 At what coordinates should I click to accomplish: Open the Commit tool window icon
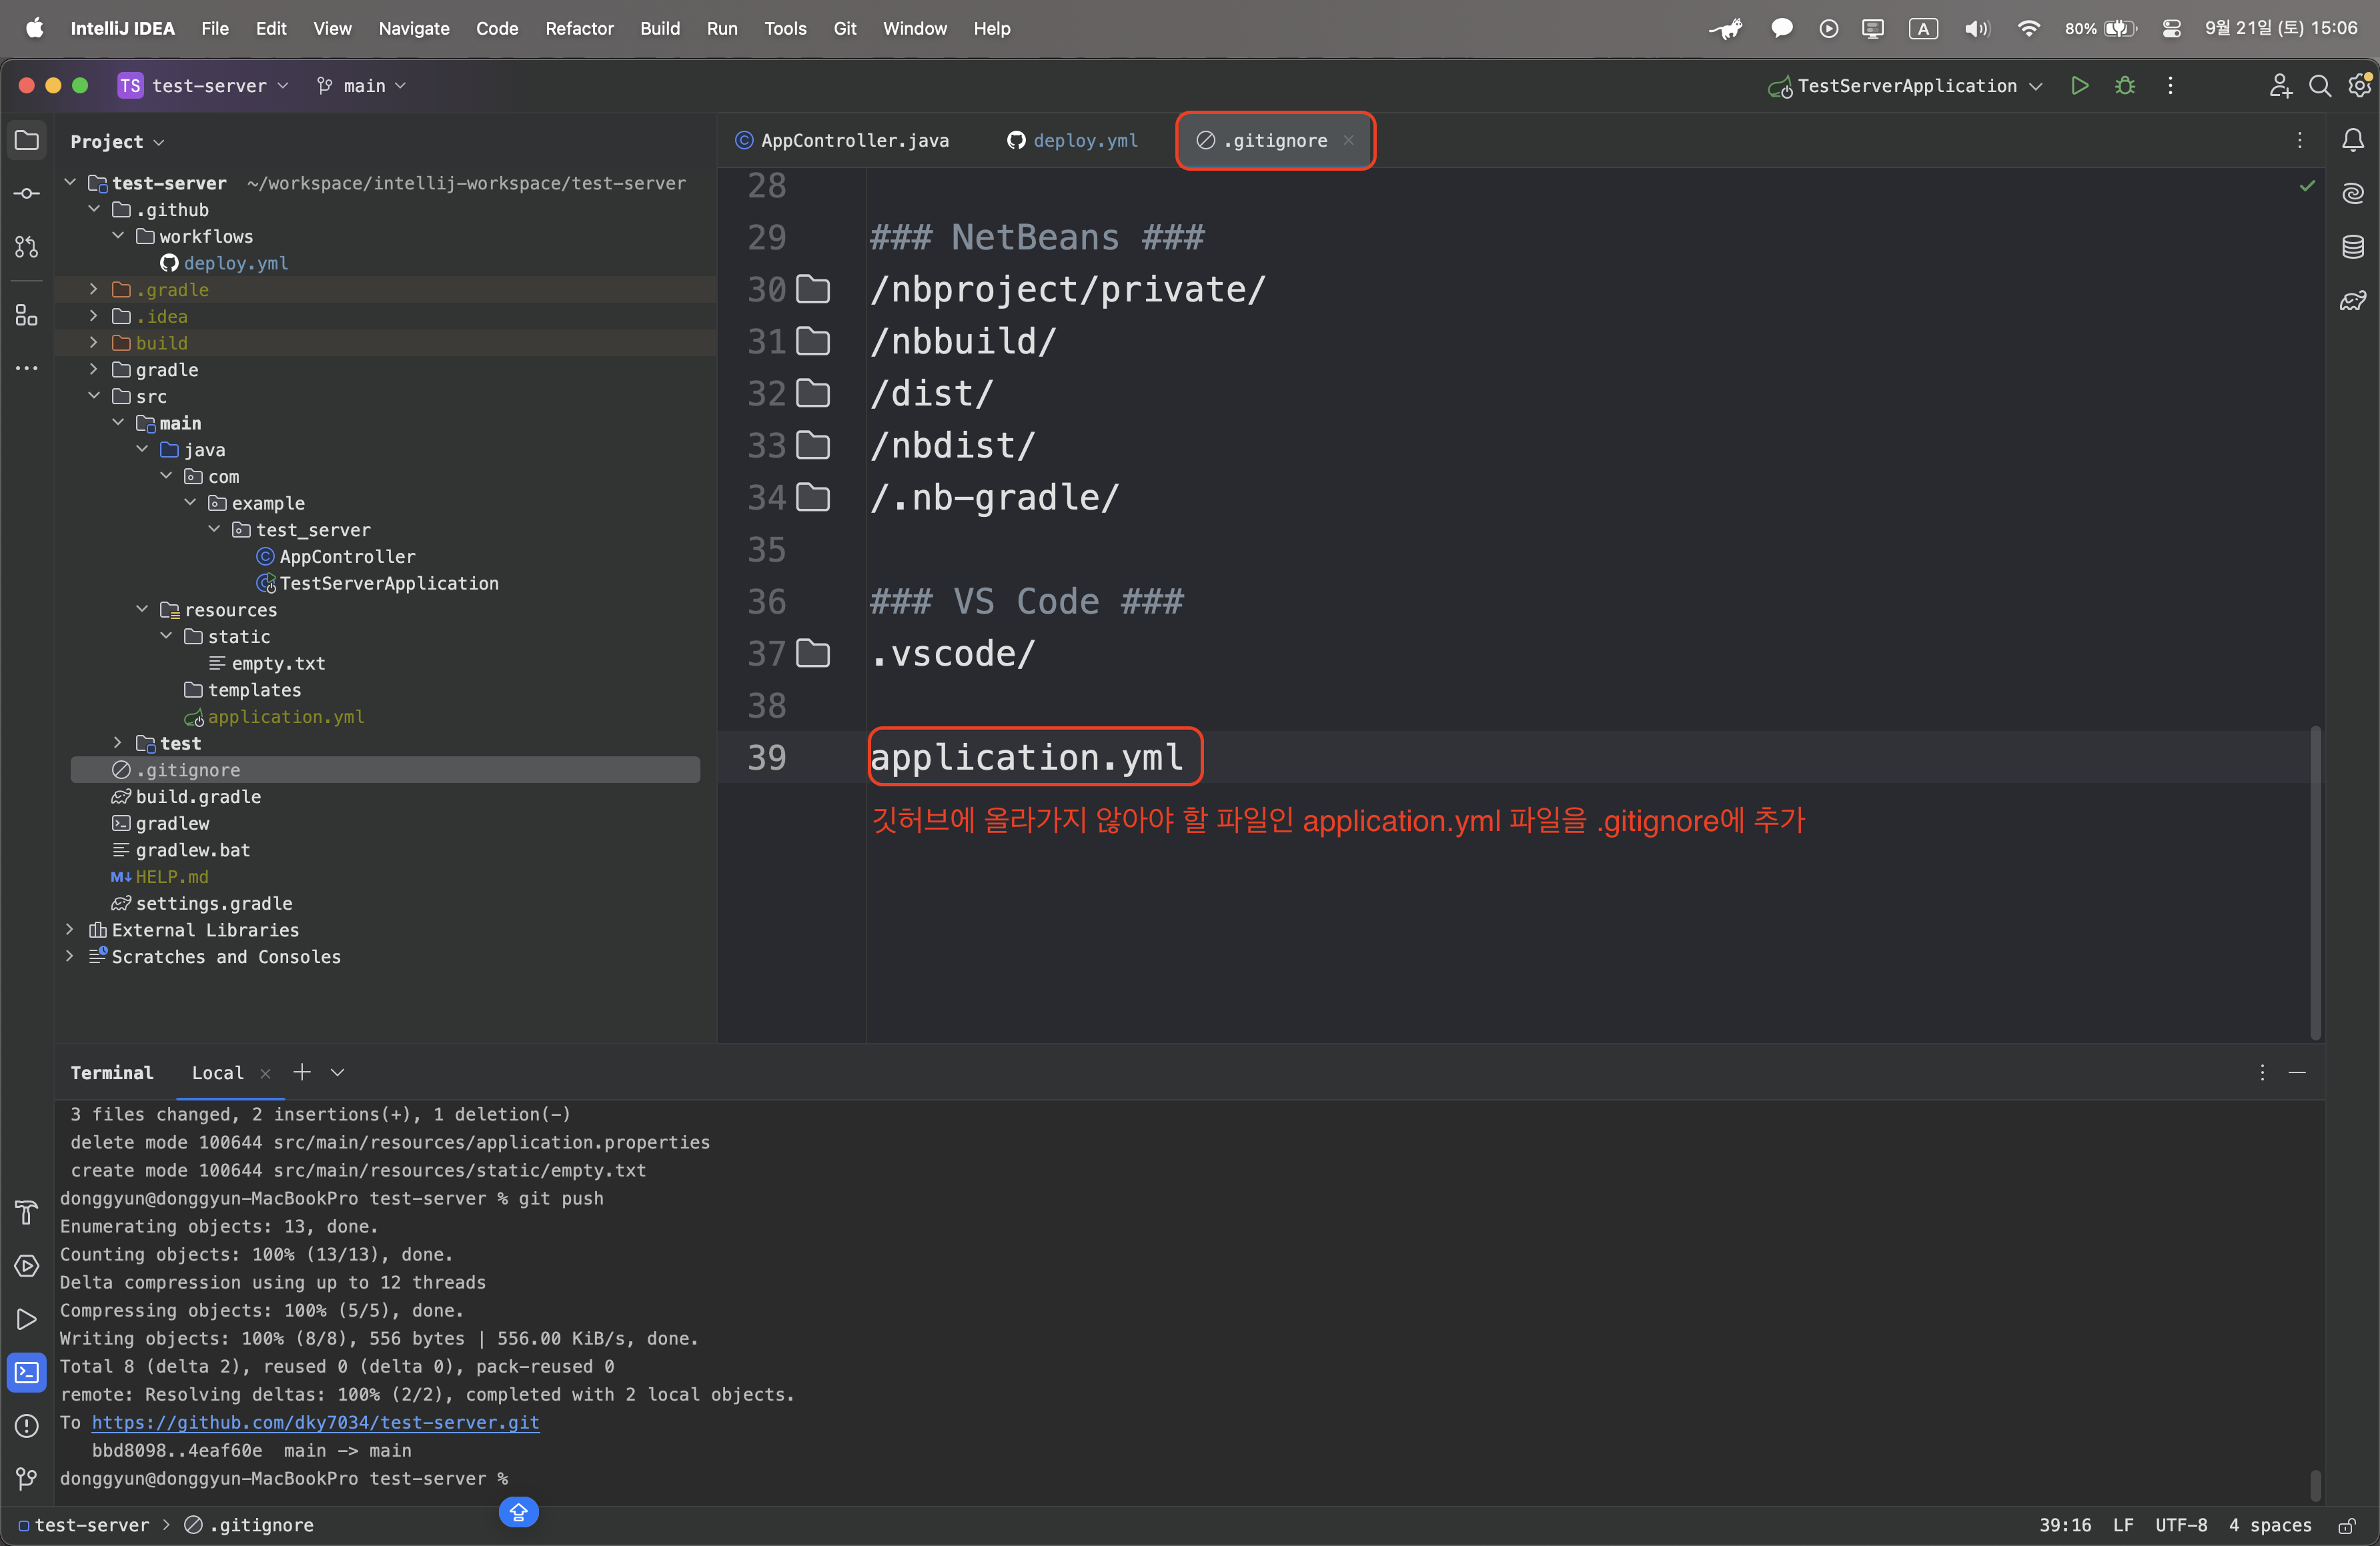click(x=27, y=194)
